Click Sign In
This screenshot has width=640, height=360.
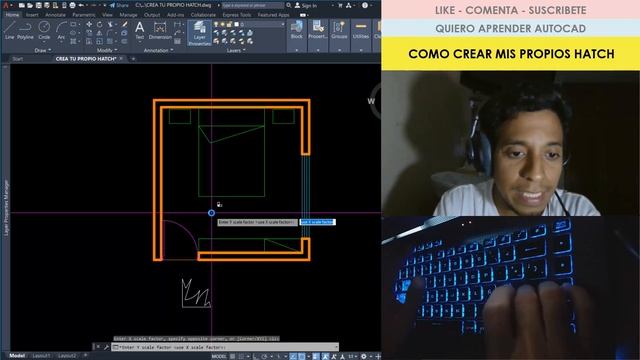click(306, 5)
